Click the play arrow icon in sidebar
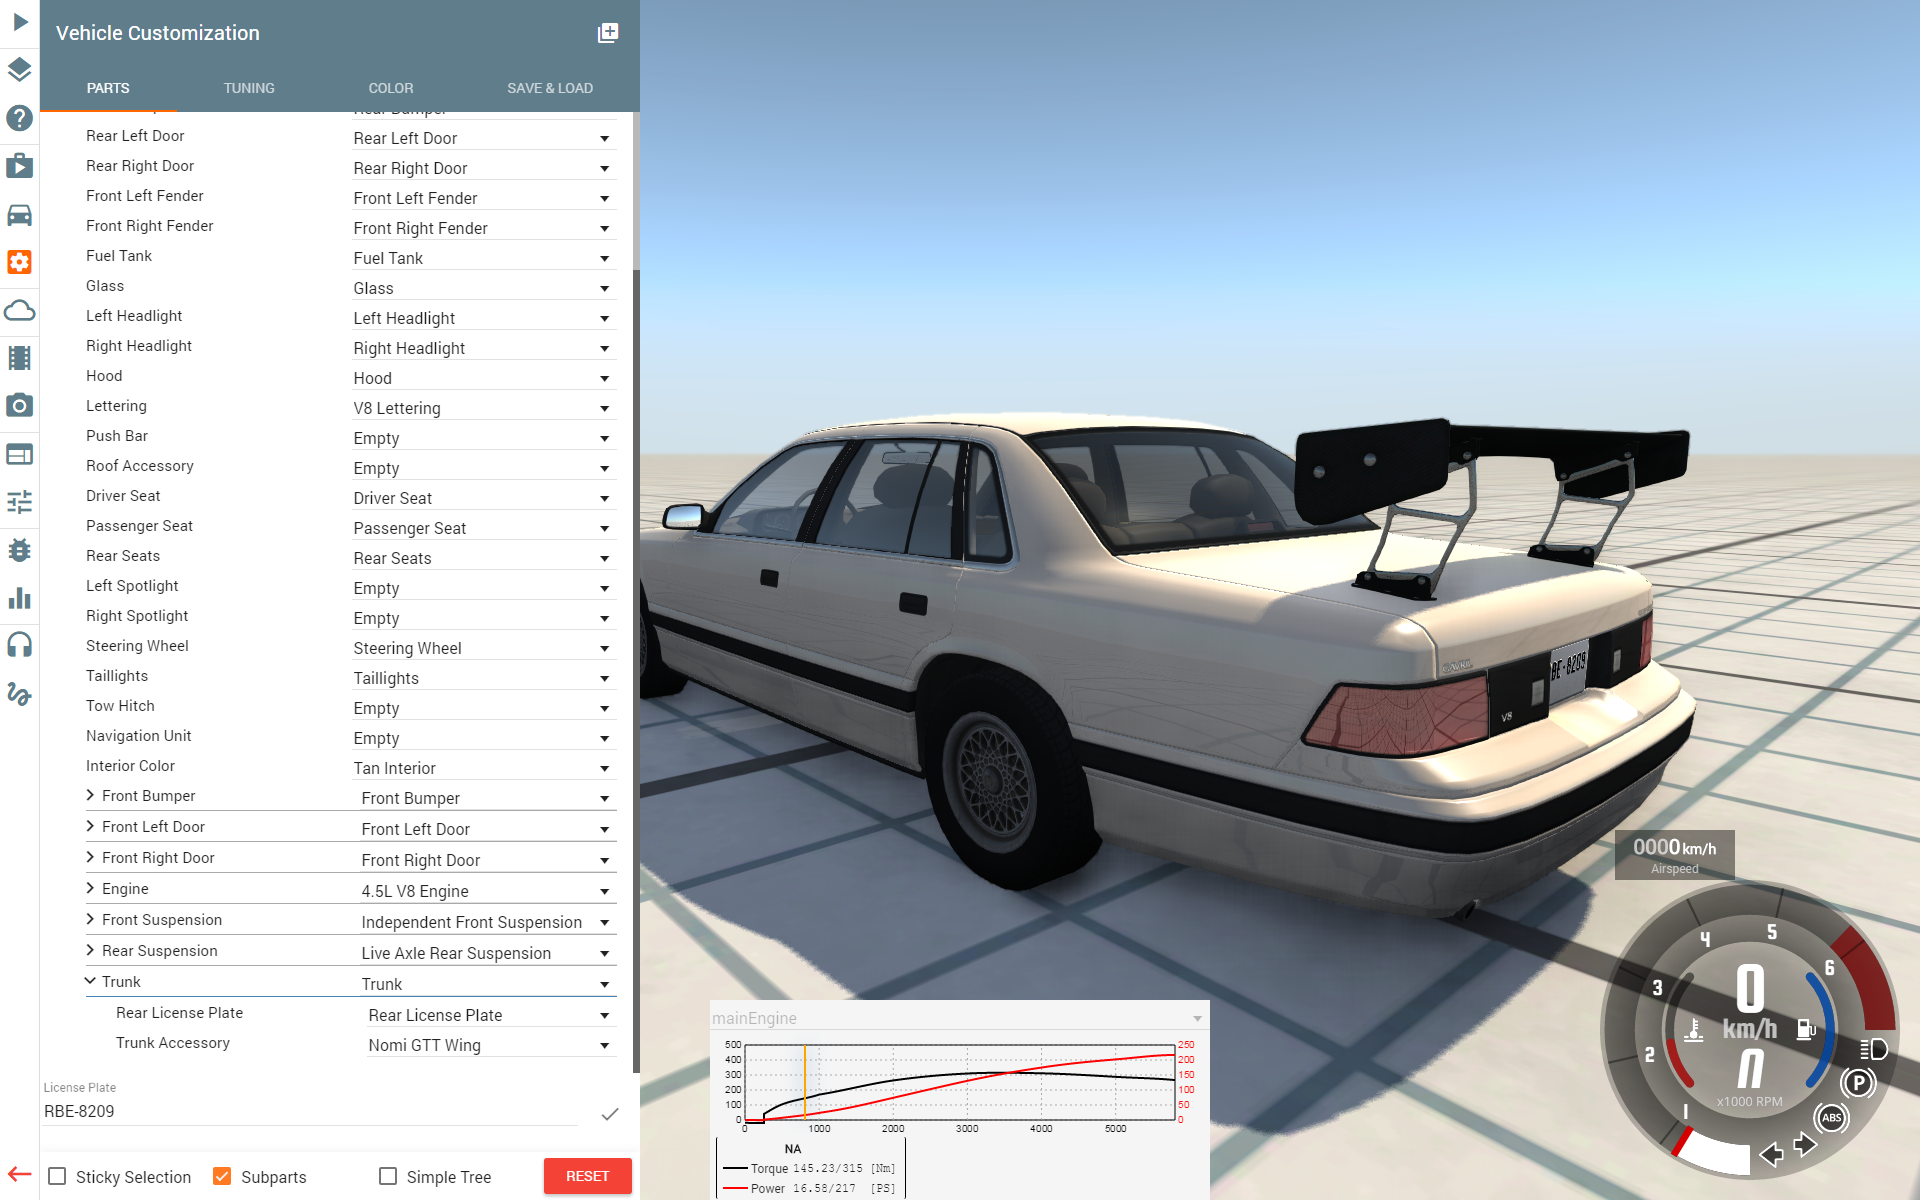1920x1200 pixels. [x=20, y=21]
